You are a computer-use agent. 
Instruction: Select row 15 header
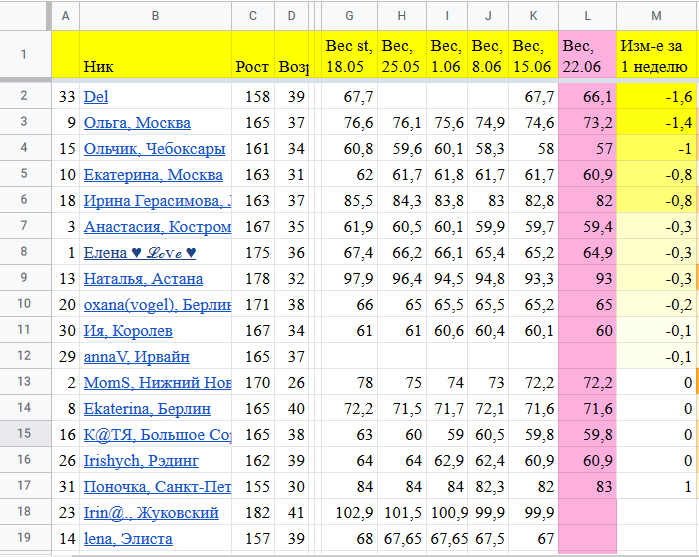(x=24, y=435)
